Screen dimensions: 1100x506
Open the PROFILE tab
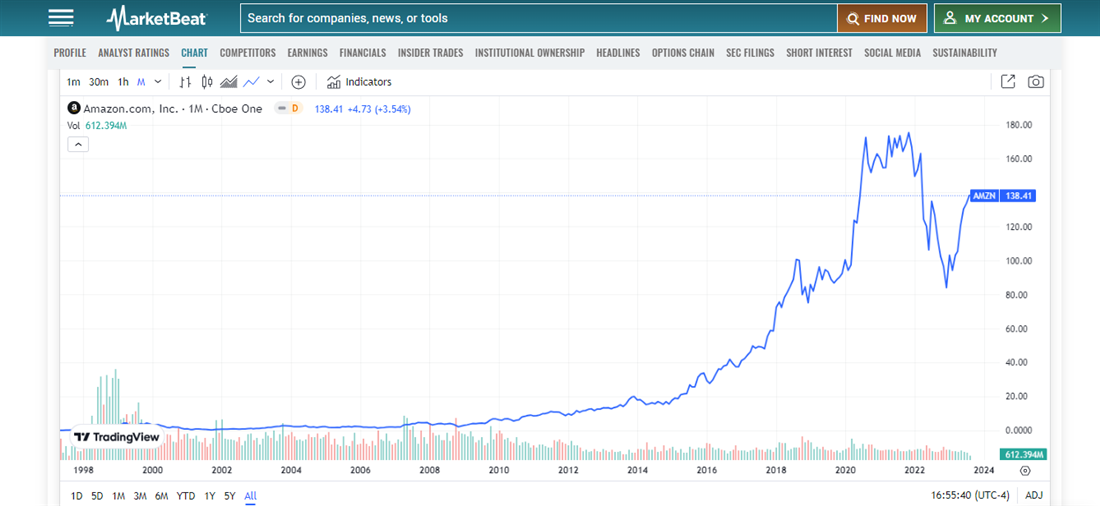click(x=70, y=53)
